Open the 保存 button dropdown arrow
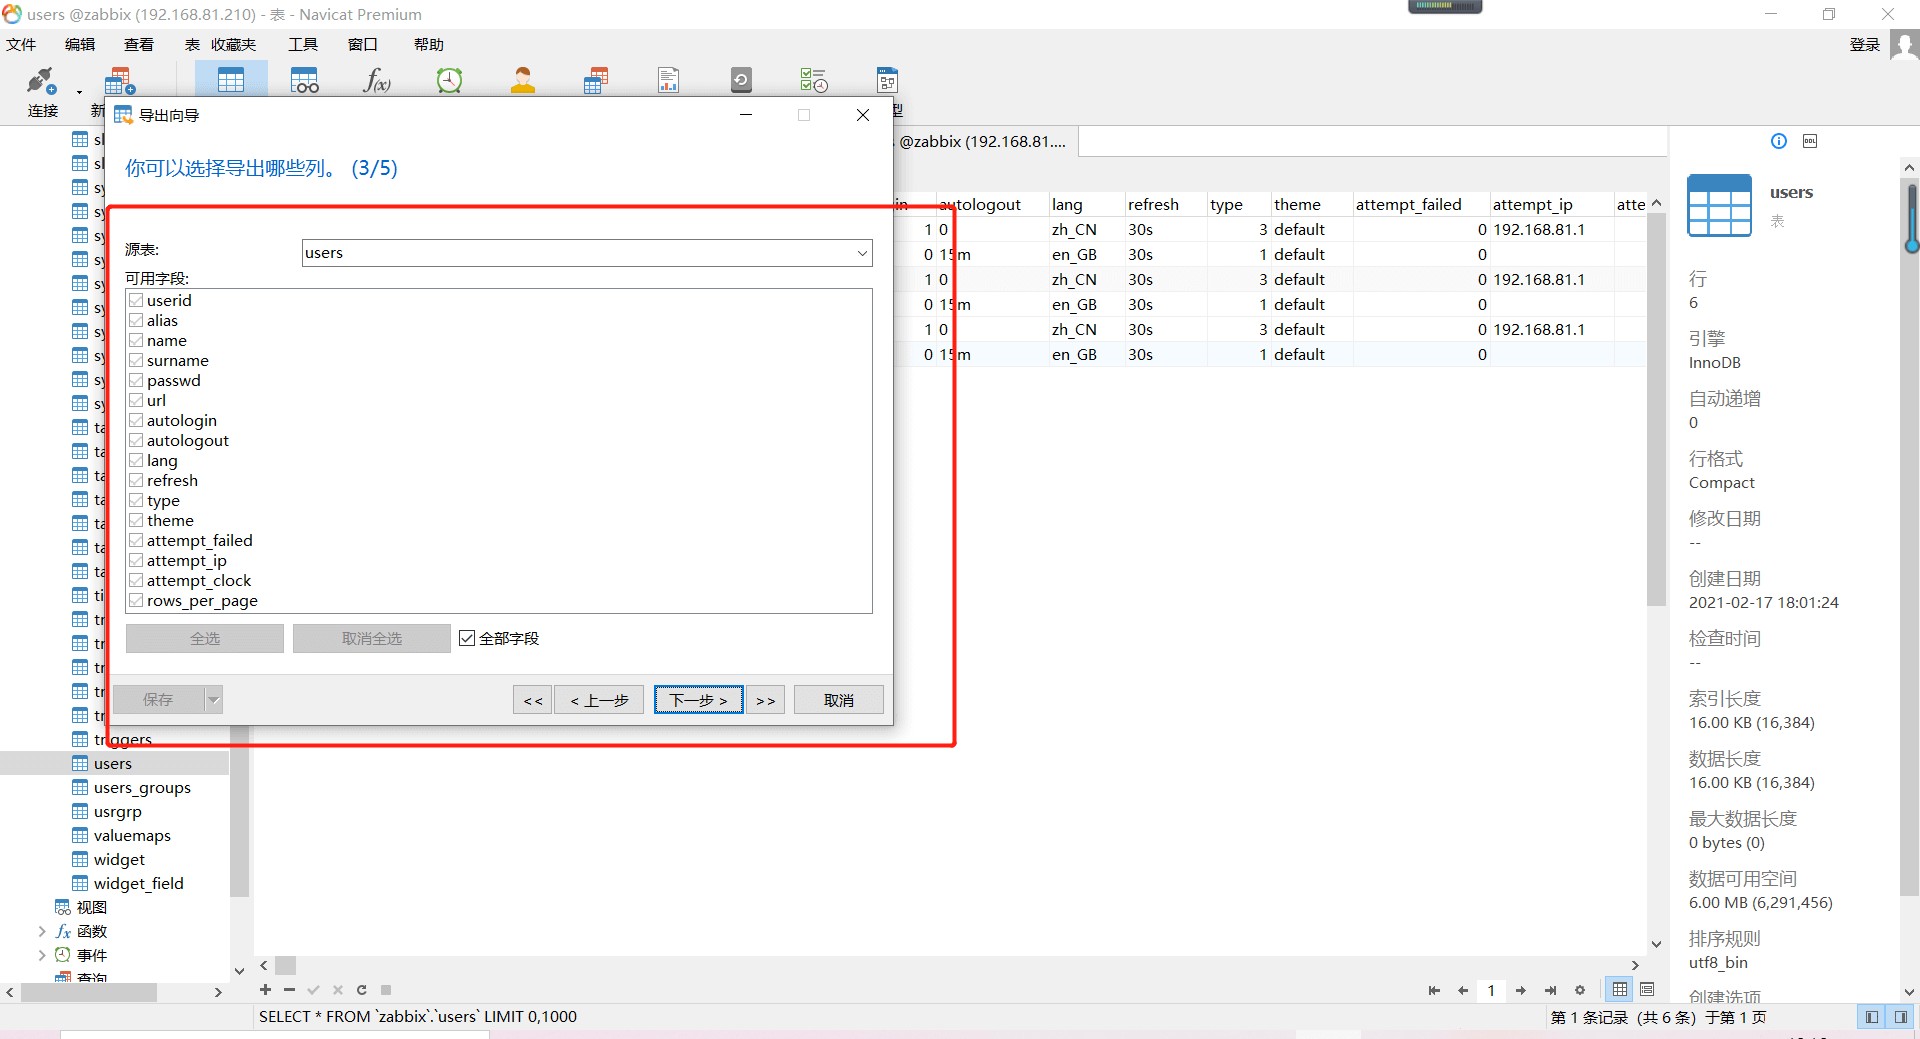1920x1039 pixels. tap(213, 699)
